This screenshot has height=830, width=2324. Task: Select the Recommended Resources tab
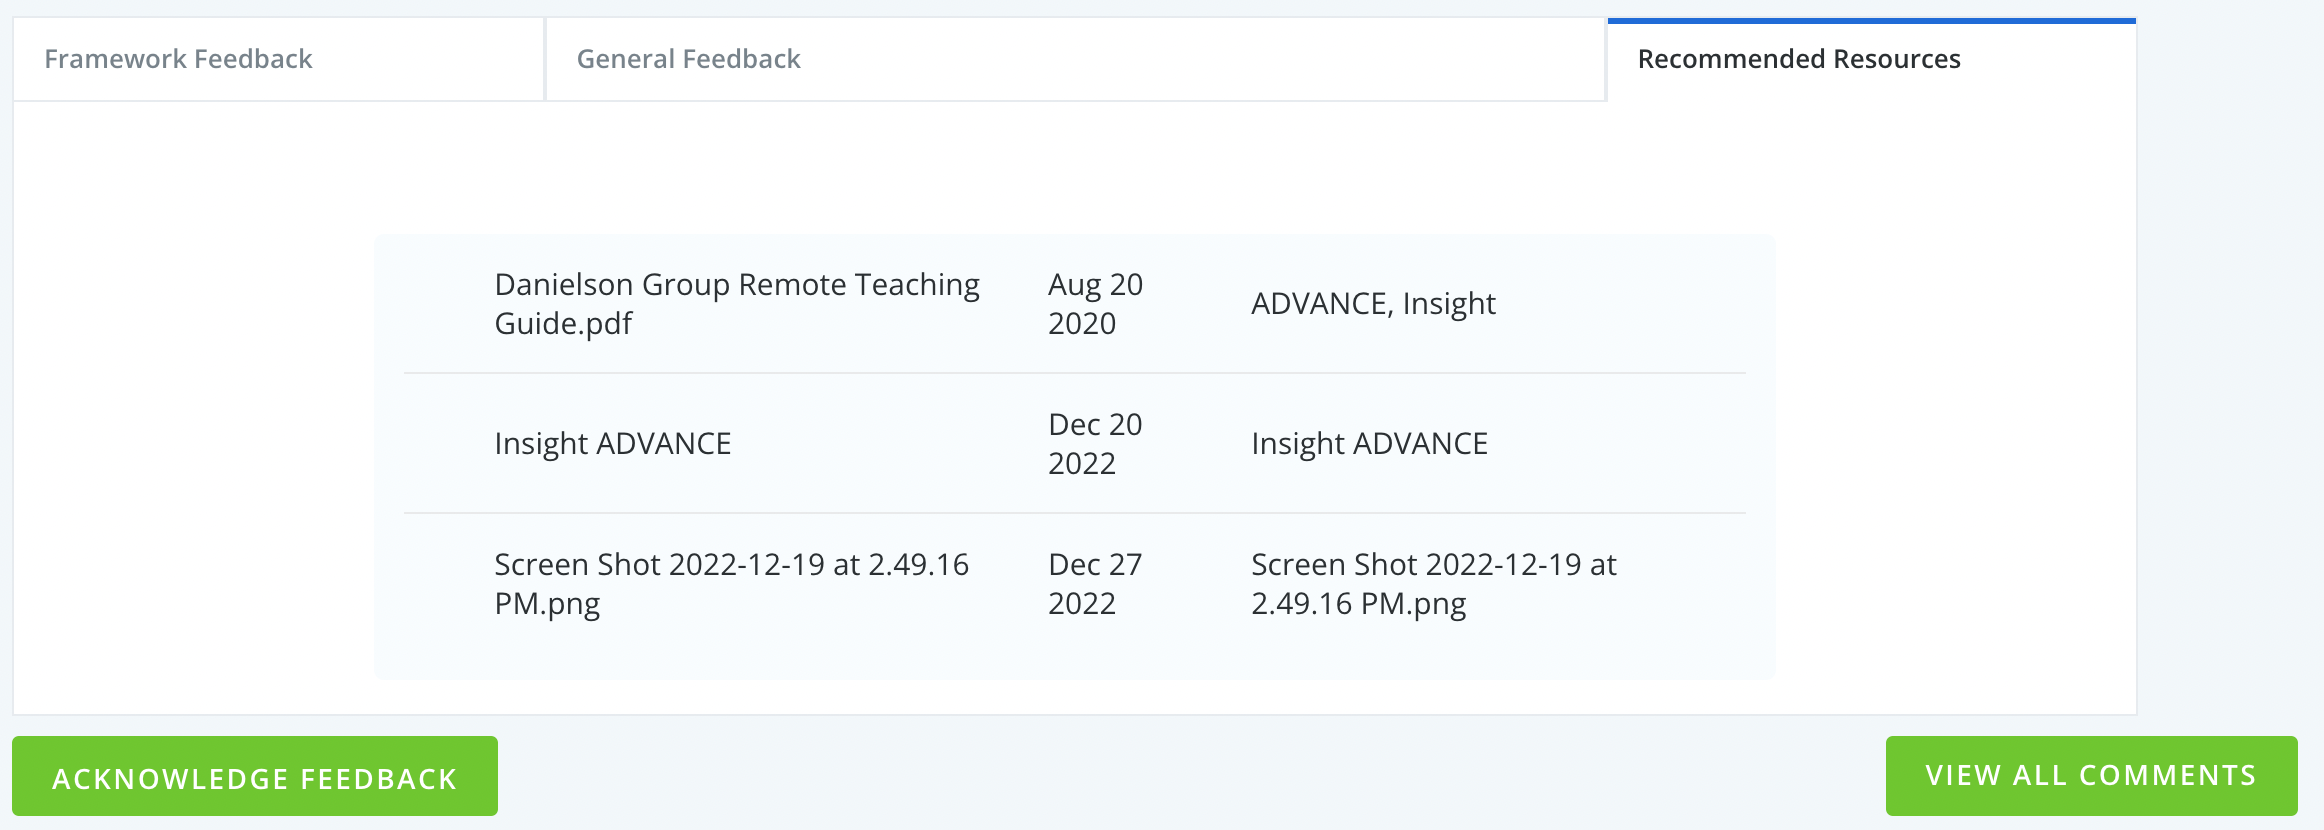pyautogui.click(x=1798, y=59)
